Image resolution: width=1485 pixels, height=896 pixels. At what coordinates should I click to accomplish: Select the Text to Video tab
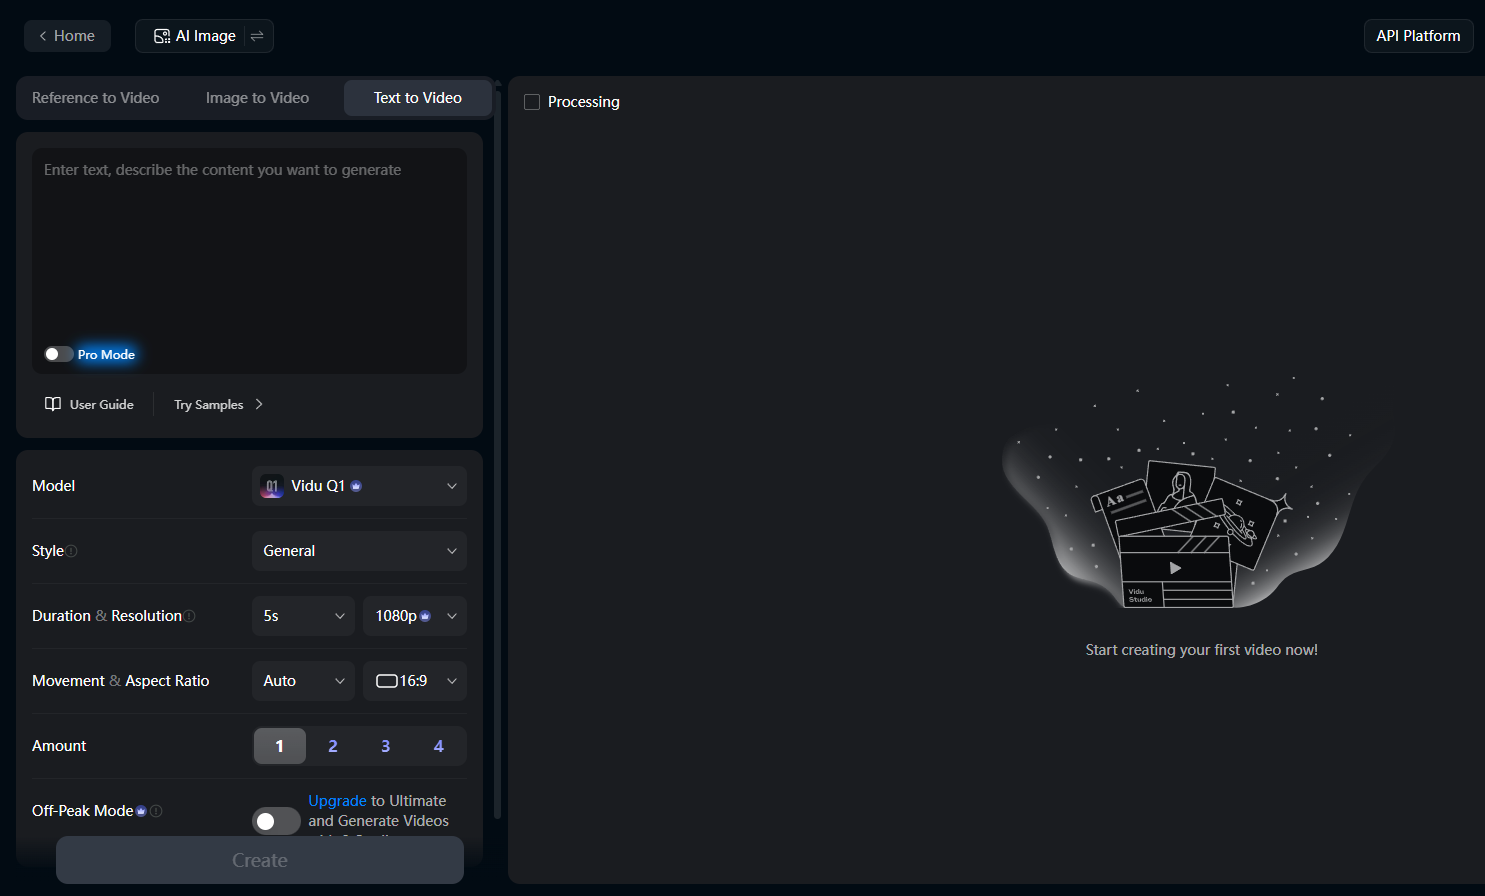pyautogui.click(x=418, y=98)
